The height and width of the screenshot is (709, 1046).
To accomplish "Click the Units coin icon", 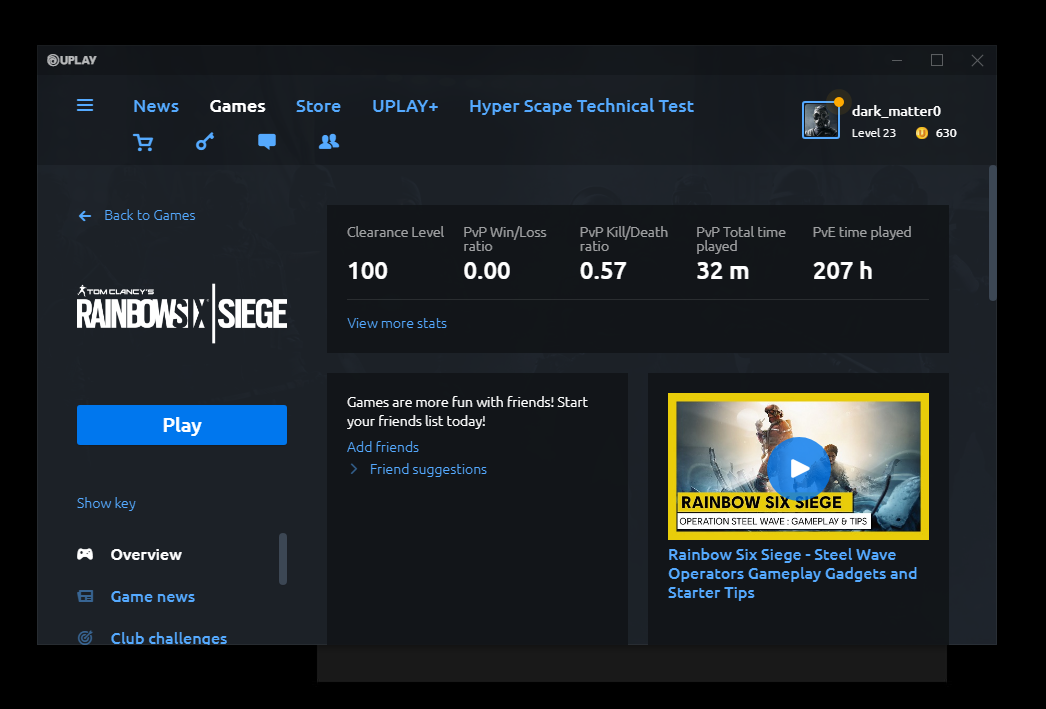I will [921, 133].
